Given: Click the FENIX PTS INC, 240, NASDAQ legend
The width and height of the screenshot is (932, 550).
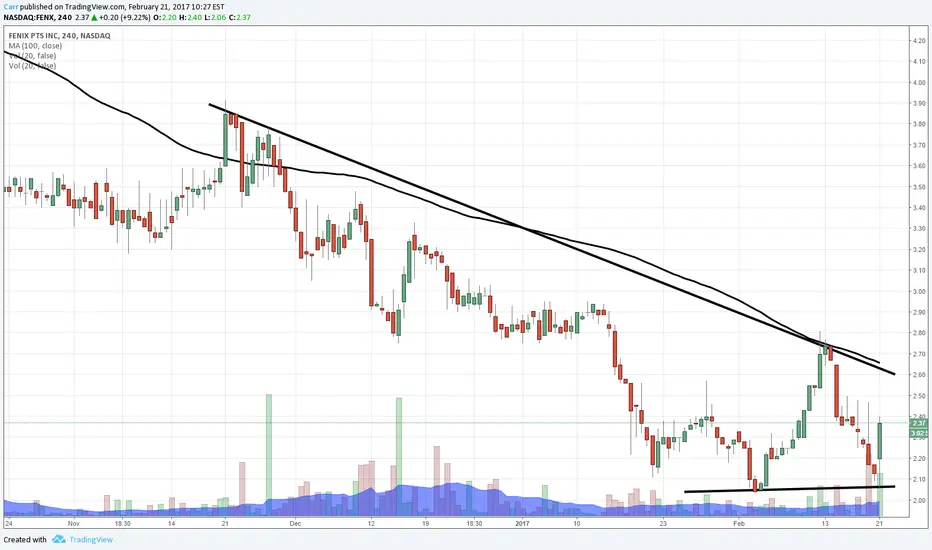Looking at the screenshot, I should [x=59, y=36].
